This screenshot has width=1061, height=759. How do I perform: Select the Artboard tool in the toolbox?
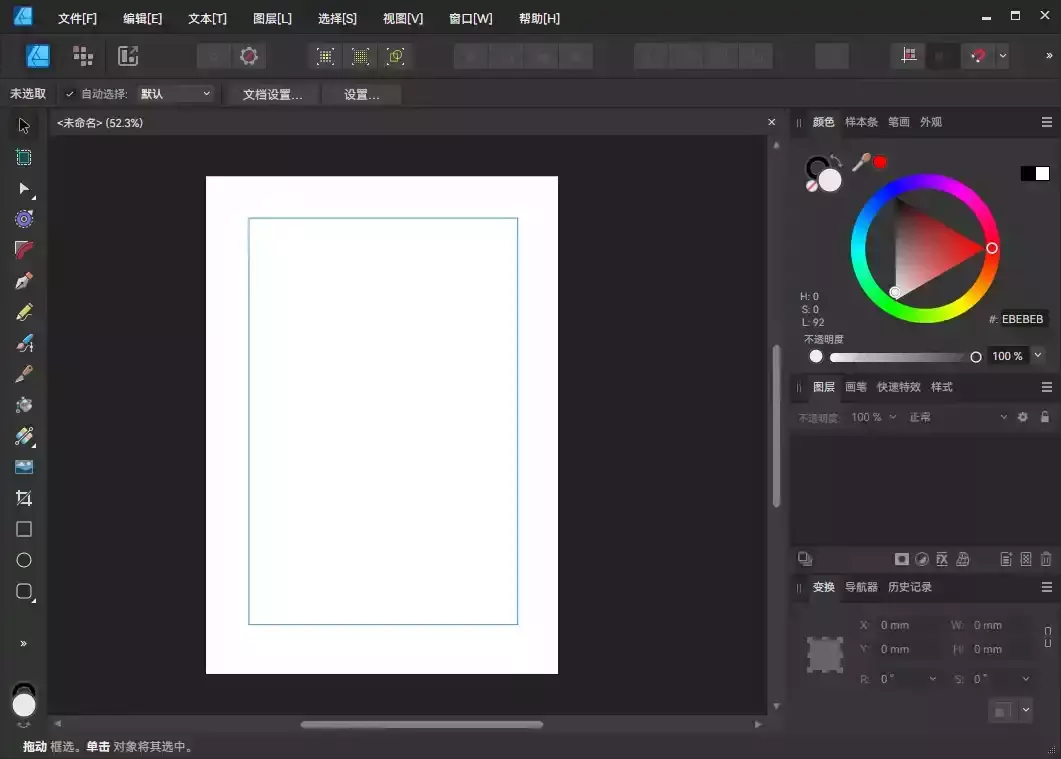24,157
